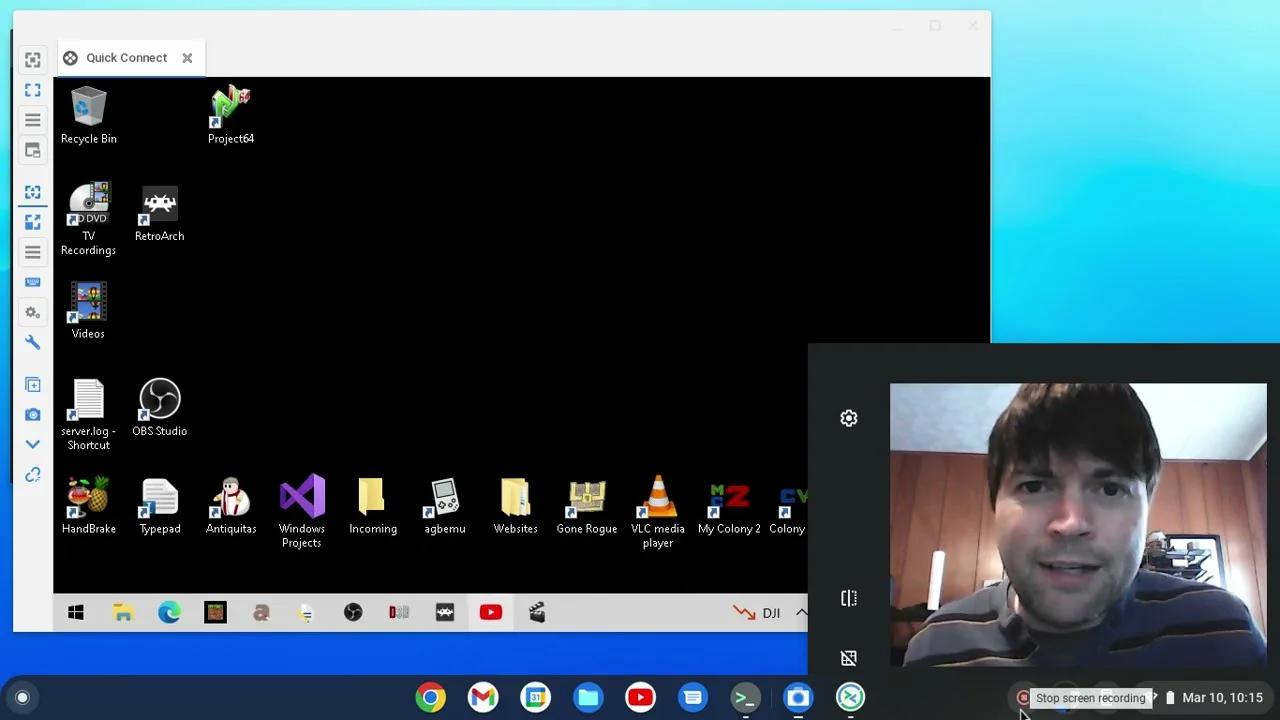Select the Websites folder icon
Image resolution: width=1280 pixels, height=720 pixels.
pyautogui.click(x=515, y=506)
